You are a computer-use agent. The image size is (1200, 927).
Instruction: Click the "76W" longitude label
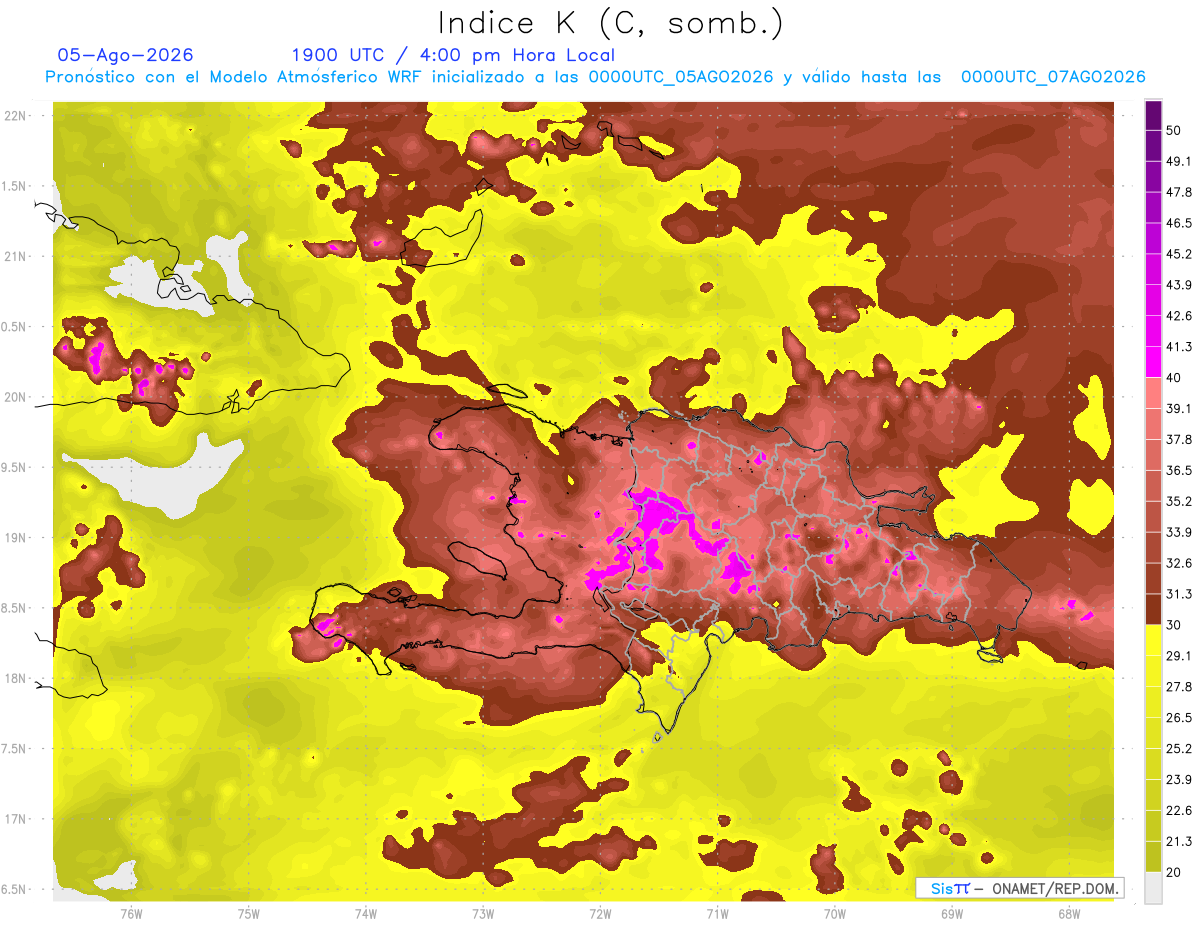point(131,913)
